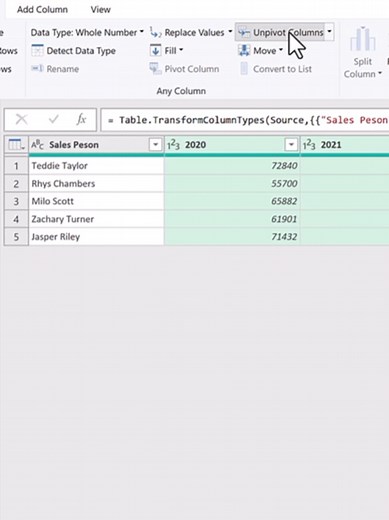Screen dimensions: 389x520
Task: Click the Move icon
Action: pyautogui.click(x=244, y=51)
